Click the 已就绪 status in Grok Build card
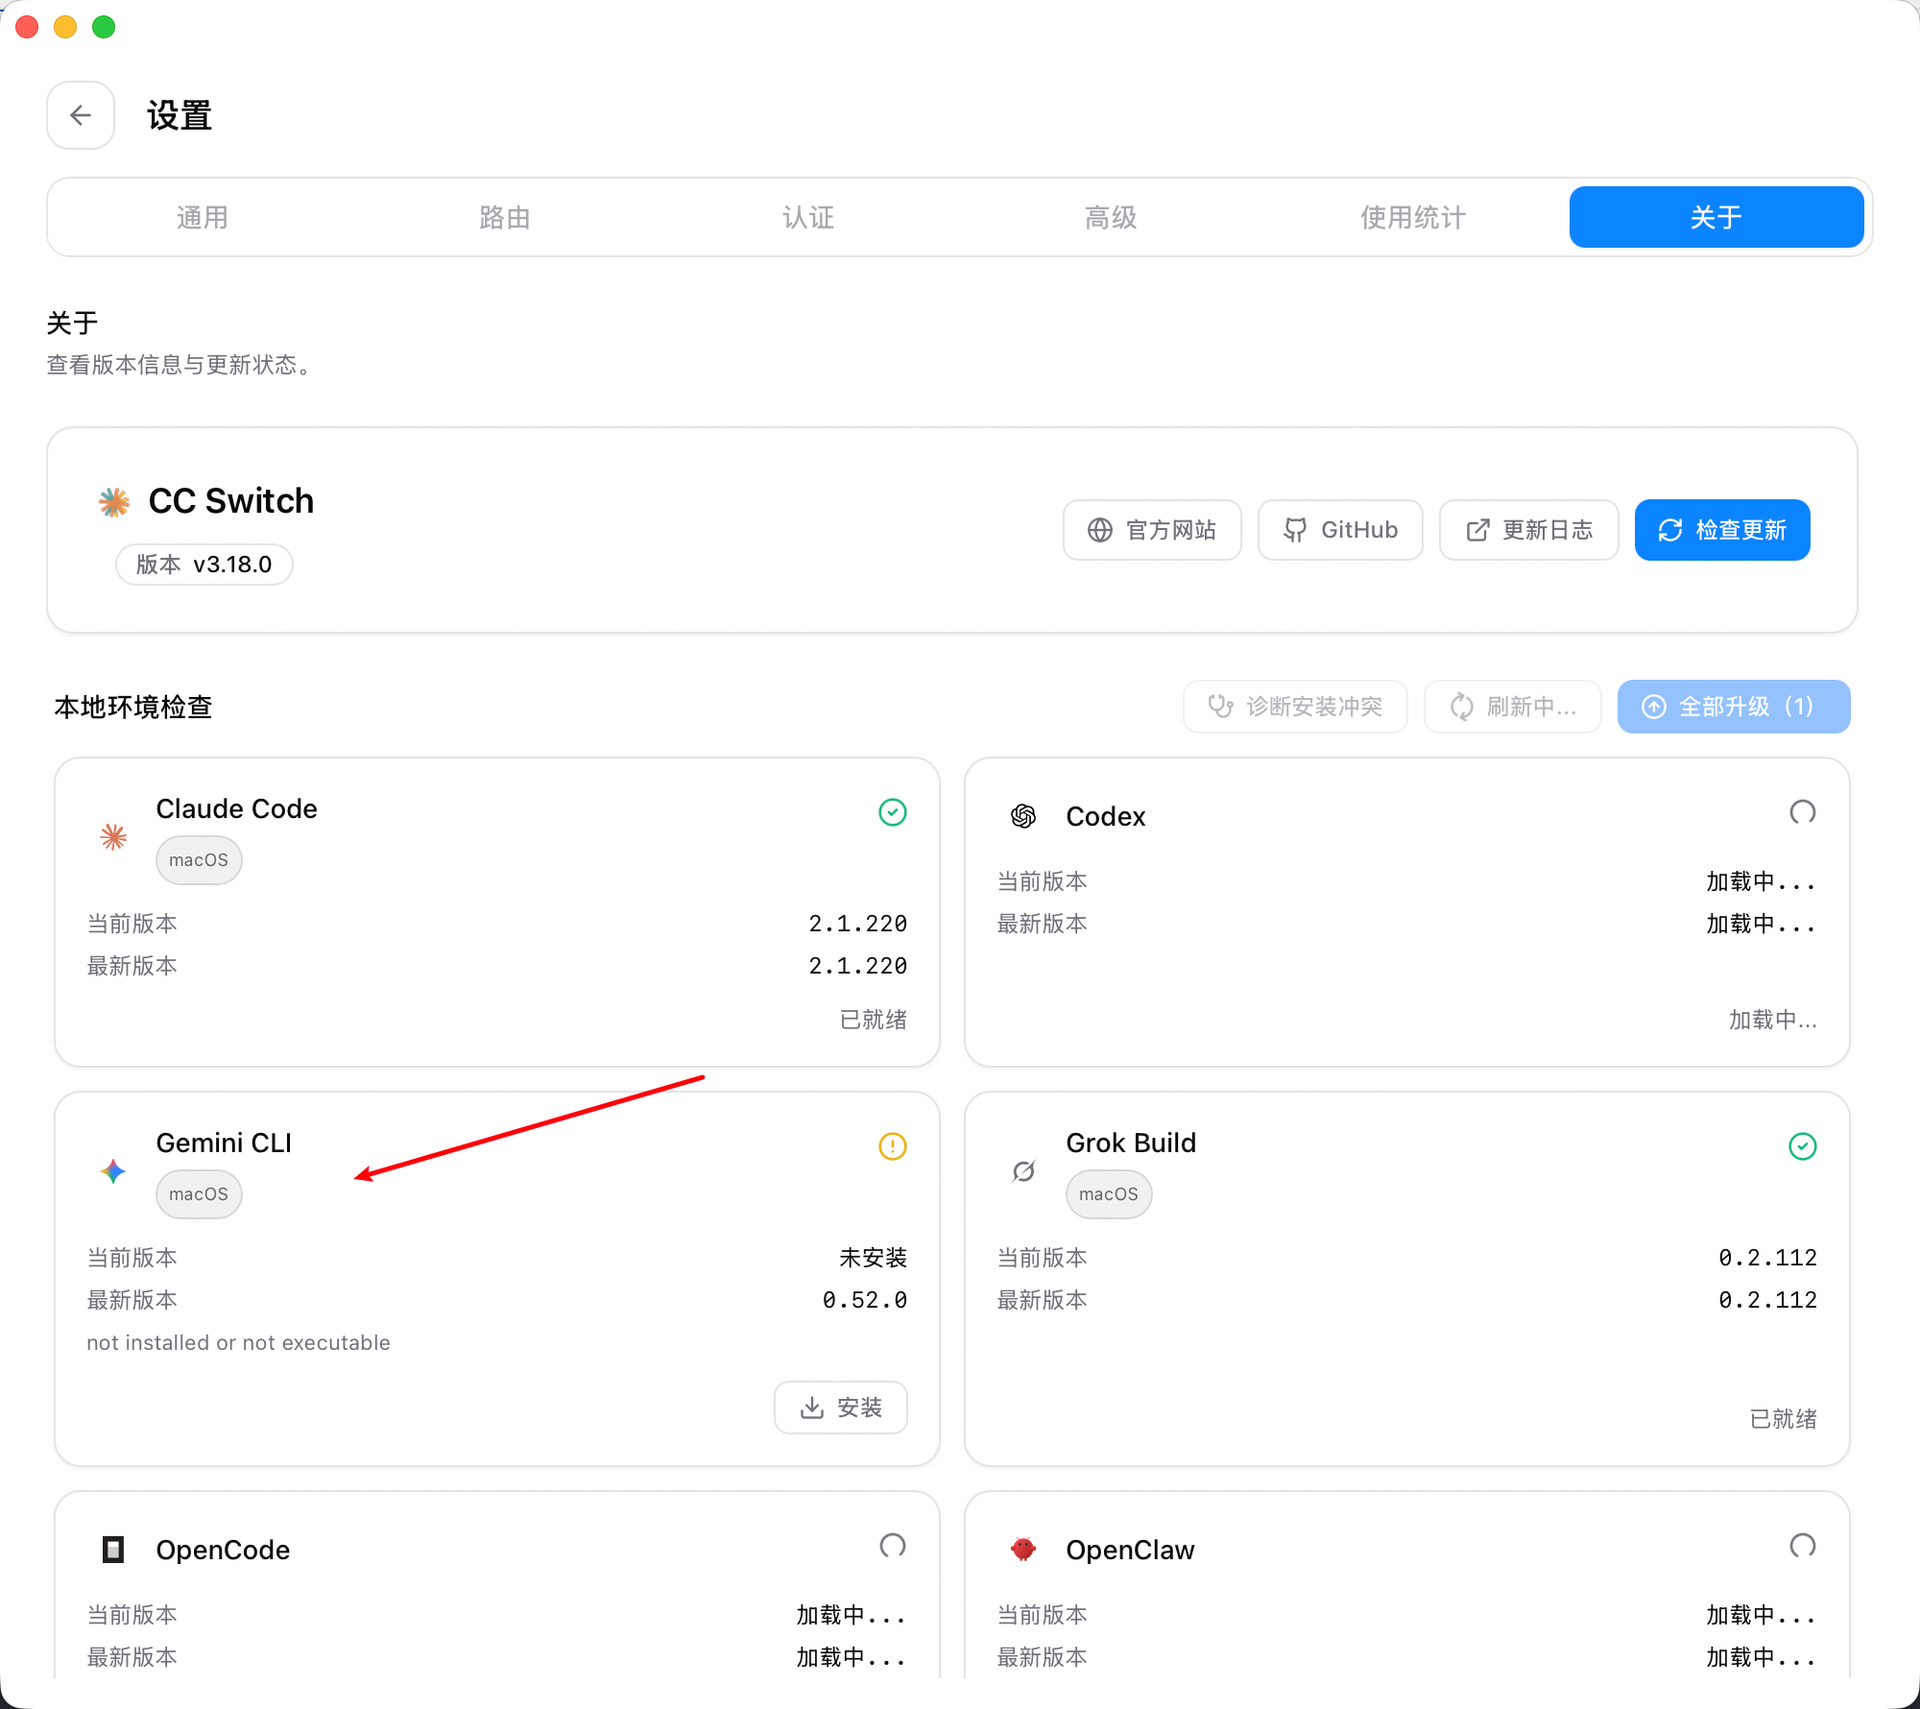This screenshot has height=1709, width=1920. (1783, 1419)
